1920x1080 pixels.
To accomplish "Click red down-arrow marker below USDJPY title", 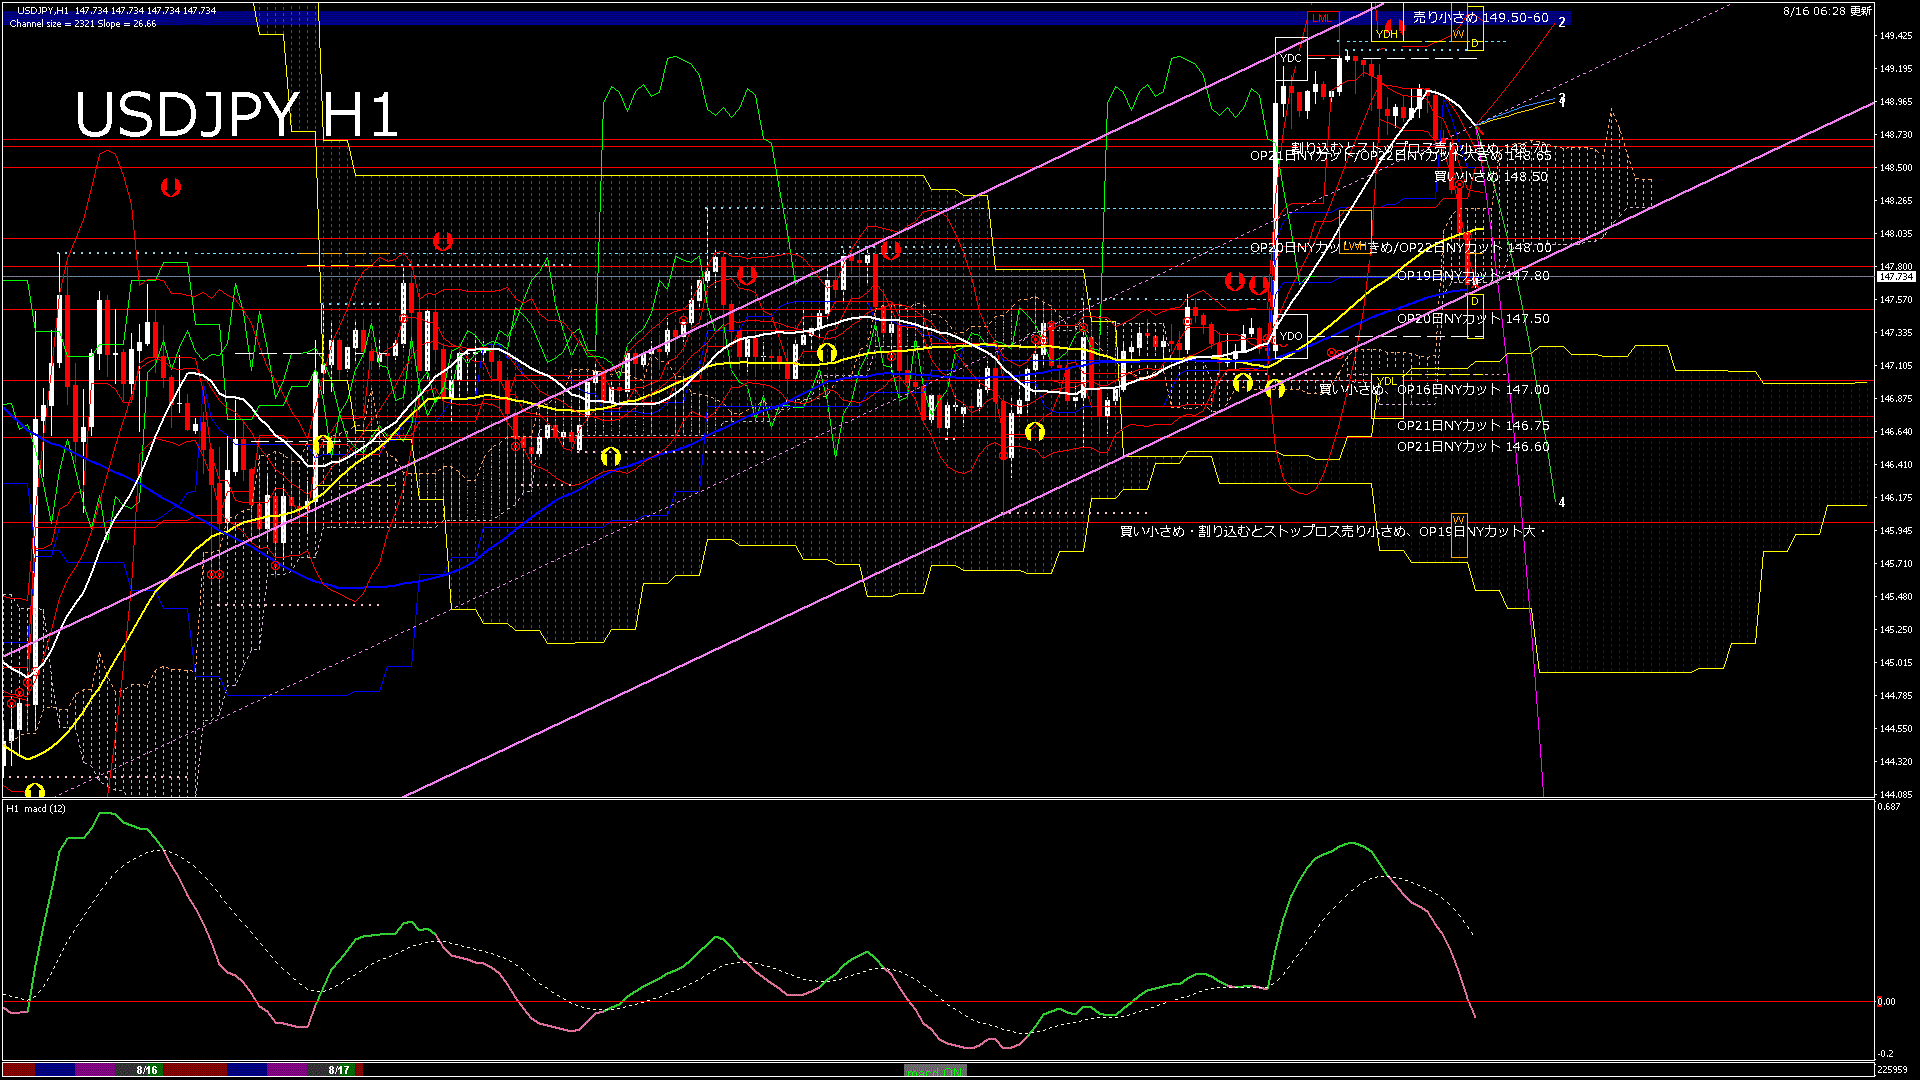I will 171,187.
